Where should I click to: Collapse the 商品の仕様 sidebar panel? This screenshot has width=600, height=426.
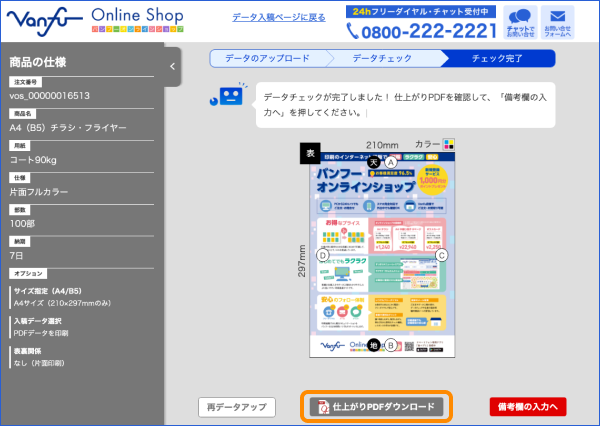(173, 67)
